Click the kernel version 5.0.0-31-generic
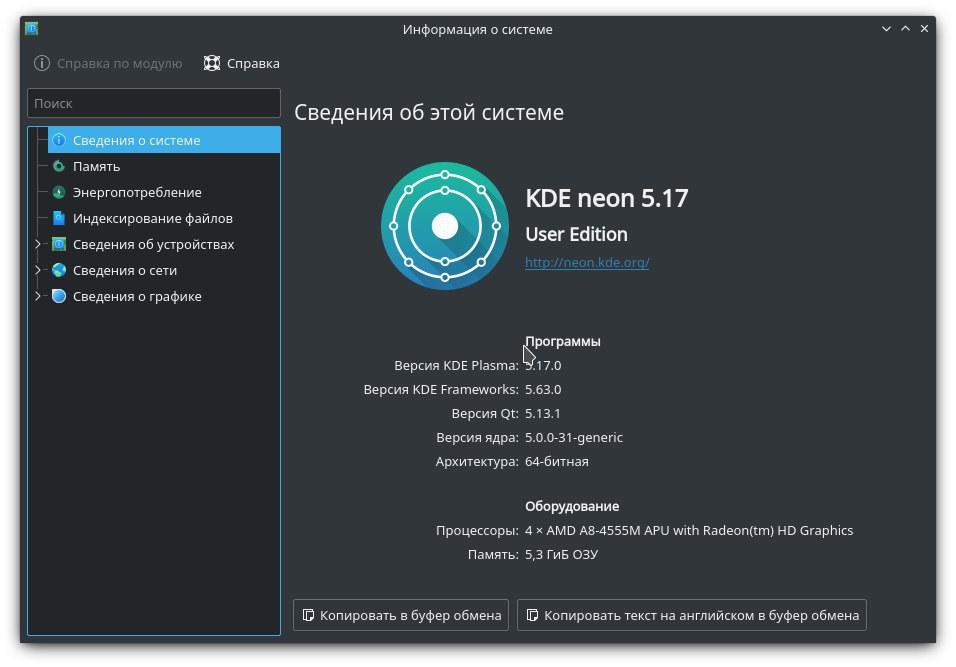956x667 pixels. click(574, 437)
